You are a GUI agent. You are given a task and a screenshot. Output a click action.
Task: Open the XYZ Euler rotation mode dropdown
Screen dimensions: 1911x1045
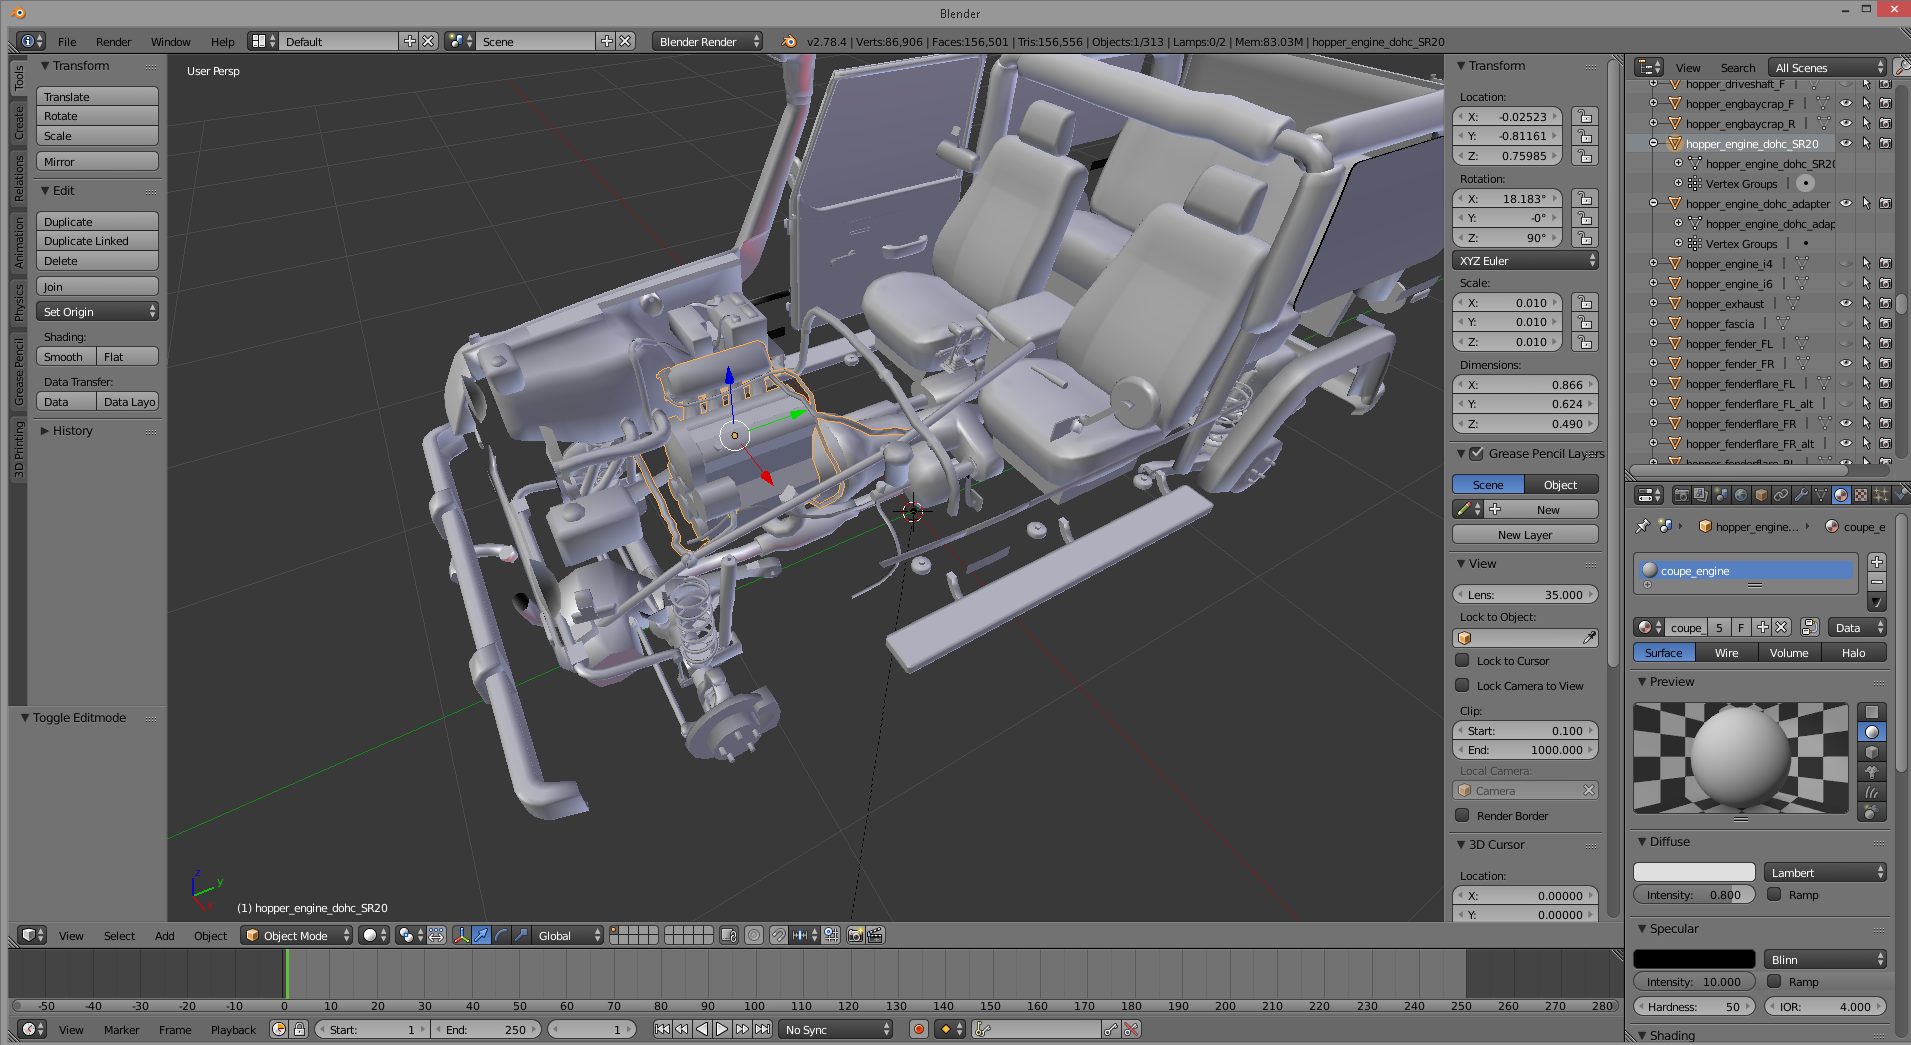1525,261
